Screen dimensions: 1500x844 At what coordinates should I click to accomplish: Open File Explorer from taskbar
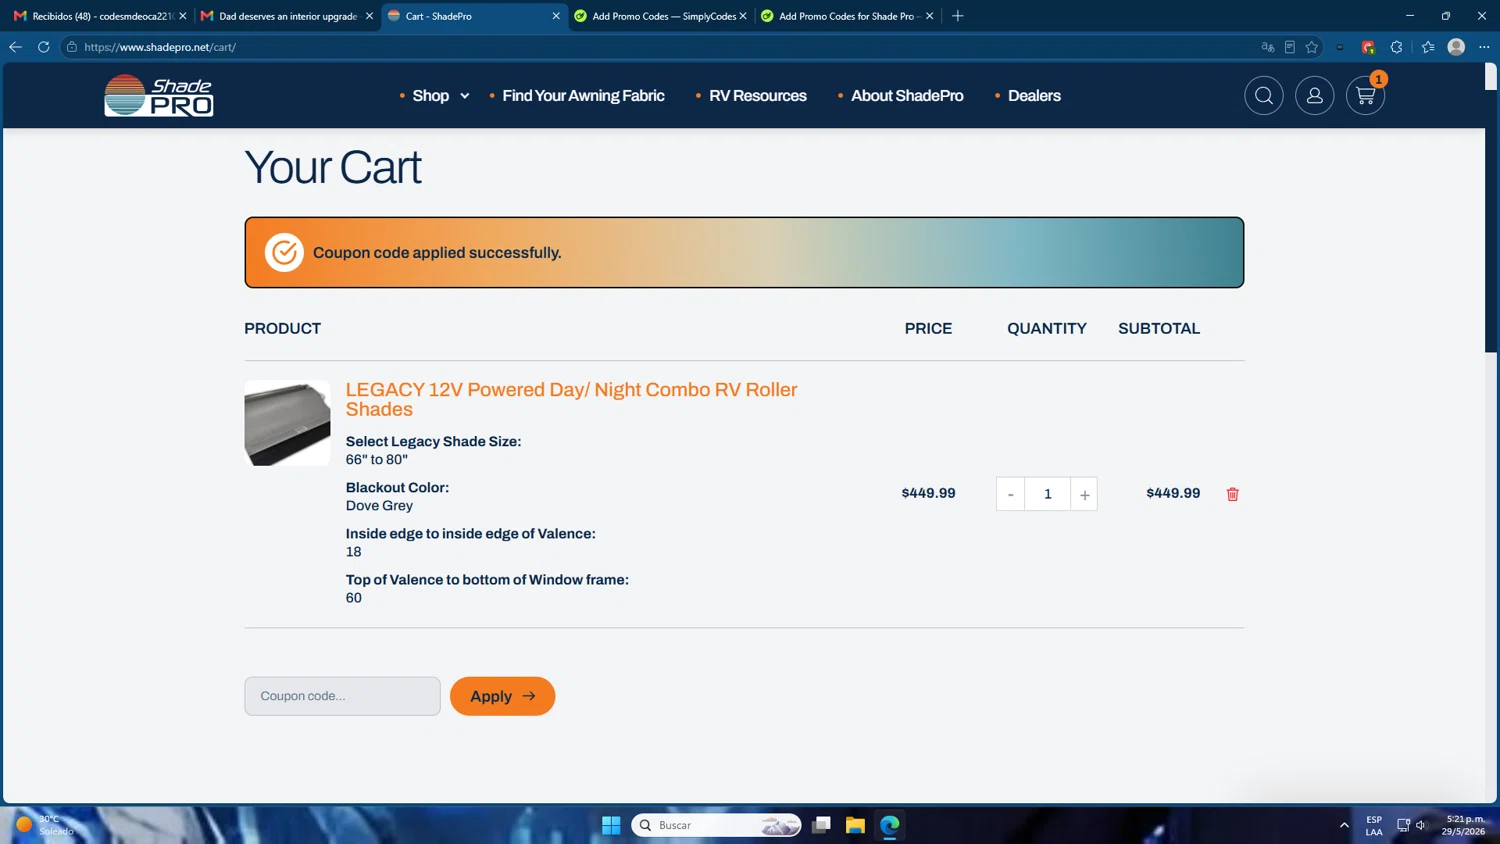click(x=855, y=825)
